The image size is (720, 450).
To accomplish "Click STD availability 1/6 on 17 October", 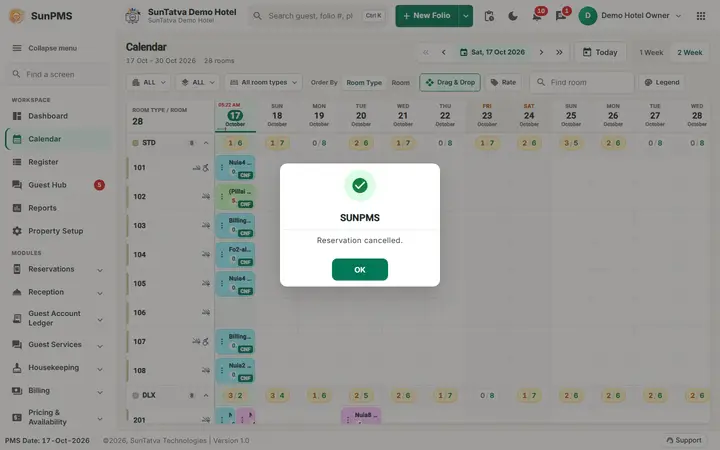I will click(235, 143).
